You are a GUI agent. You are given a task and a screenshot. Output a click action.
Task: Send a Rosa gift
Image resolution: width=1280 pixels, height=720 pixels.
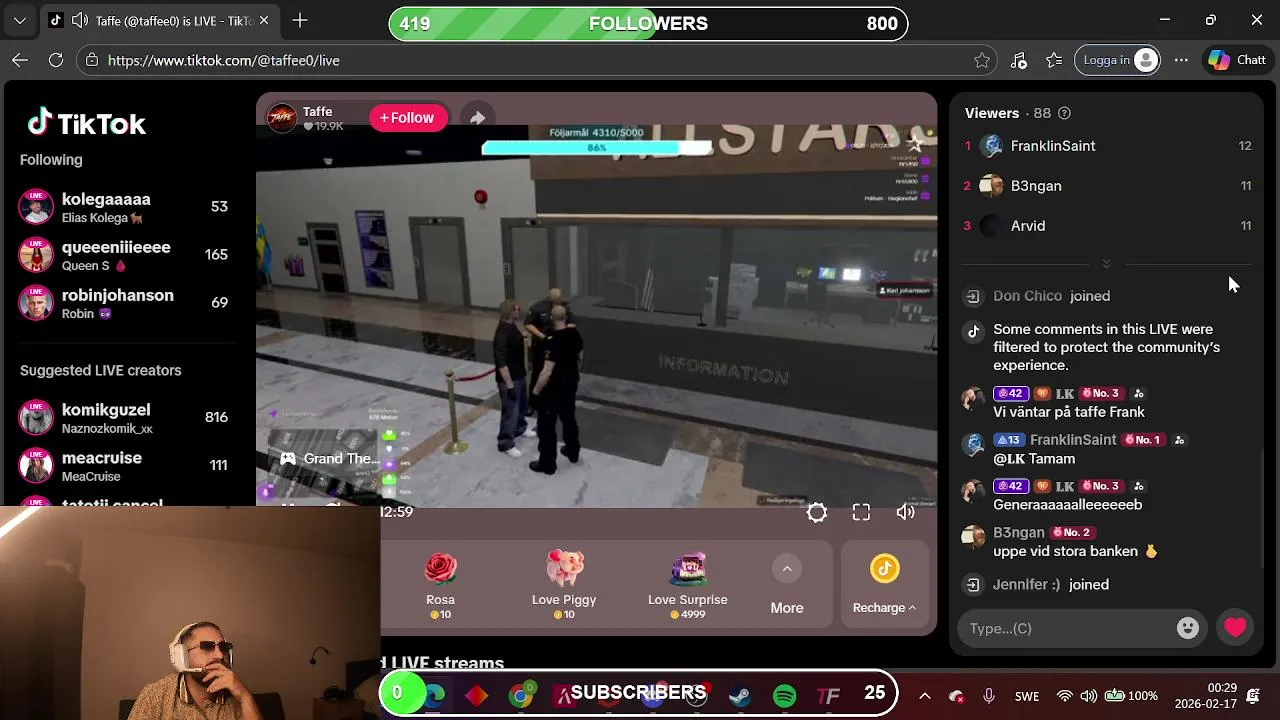(x=441, y=585)
